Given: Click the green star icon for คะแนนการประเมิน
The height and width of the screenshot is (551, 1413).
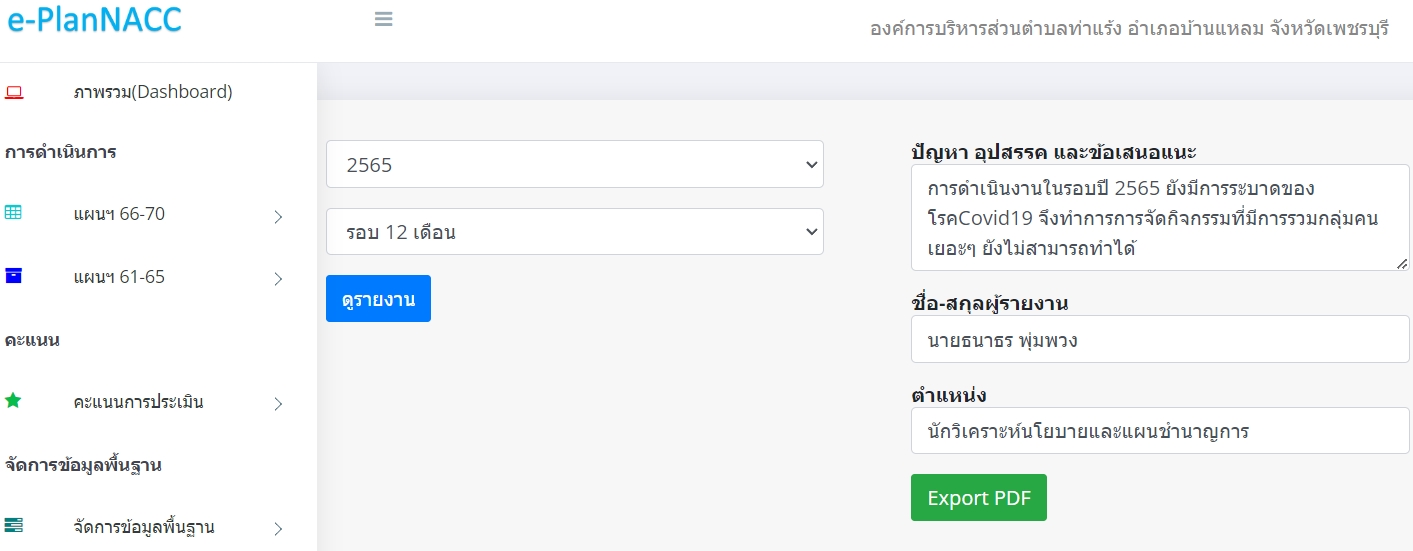Looking at the screenshot, I should 13,401.
